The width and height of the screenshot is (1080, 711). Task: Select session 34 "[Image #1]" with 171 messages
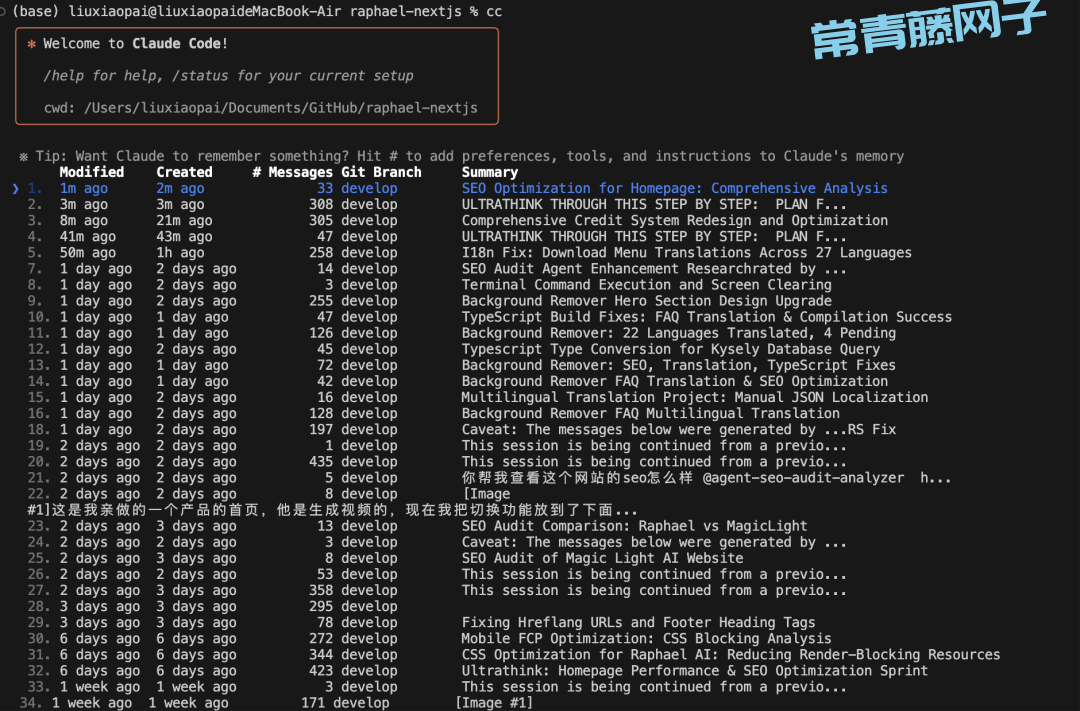[276, 703]
